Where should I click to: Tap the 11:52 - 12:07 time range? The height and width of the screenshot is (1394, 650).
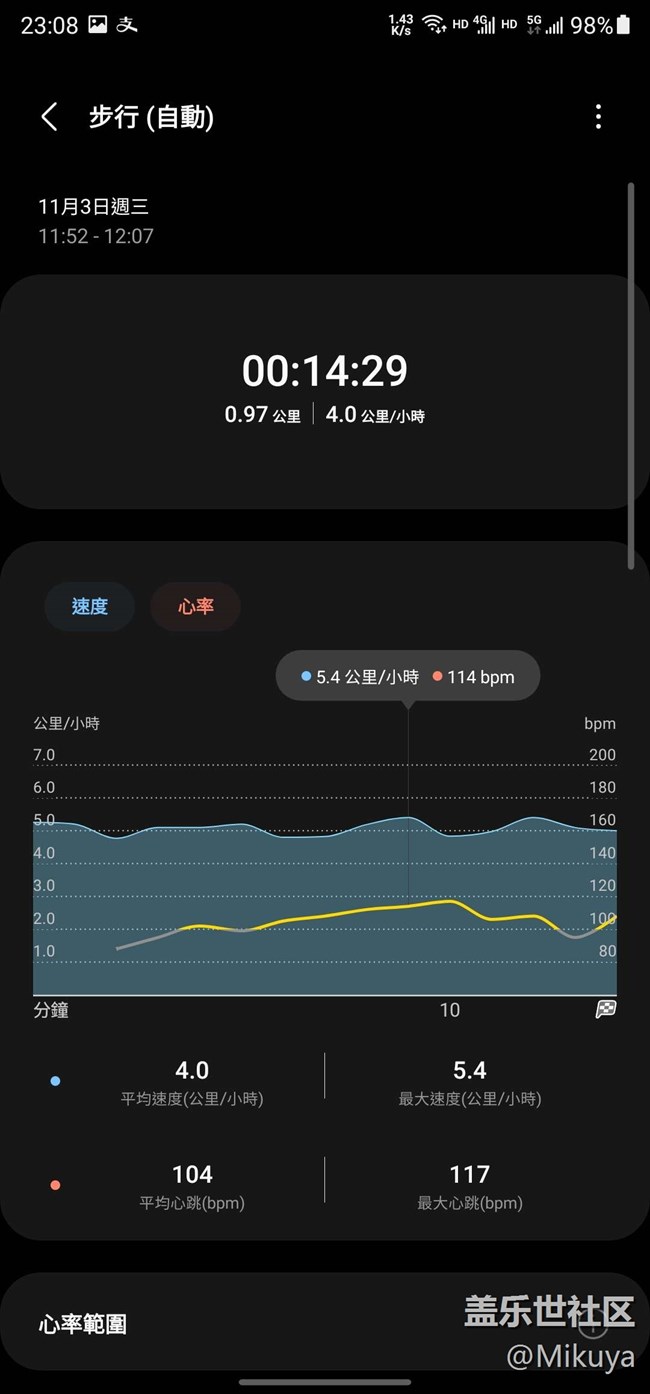click(96, 237)
